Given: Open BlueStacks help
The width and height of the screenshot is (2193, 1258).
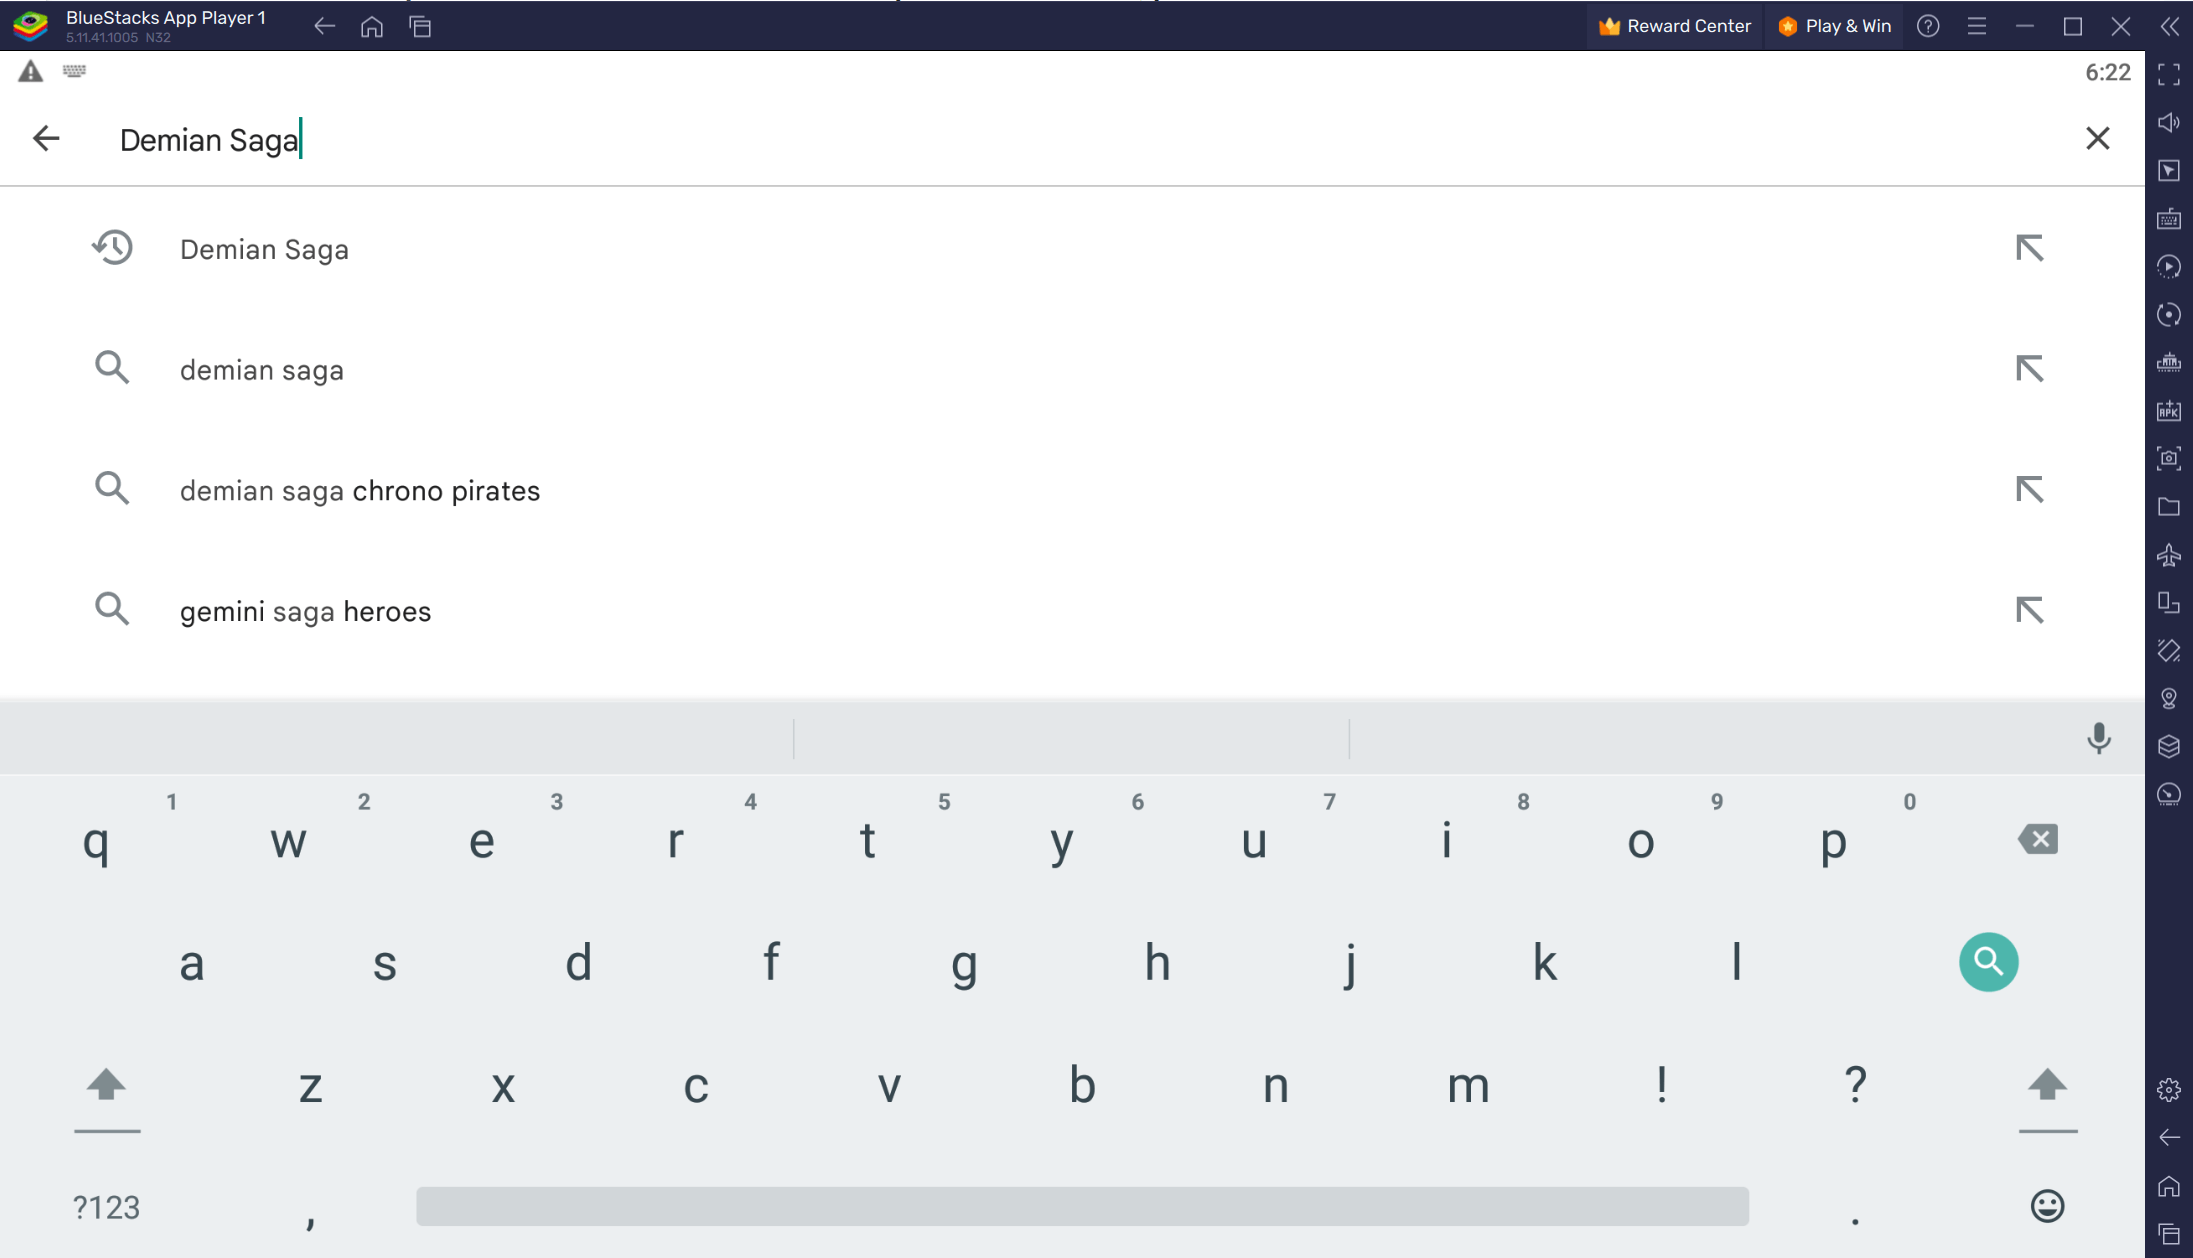Looking at the screenshot, I should (x=1928, y=26).
